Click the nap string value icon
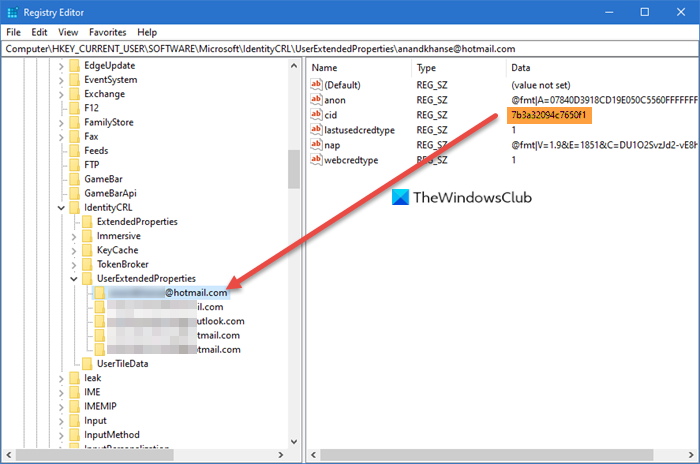Viewport: 700px width, 464px height. [x=316, y=145]
